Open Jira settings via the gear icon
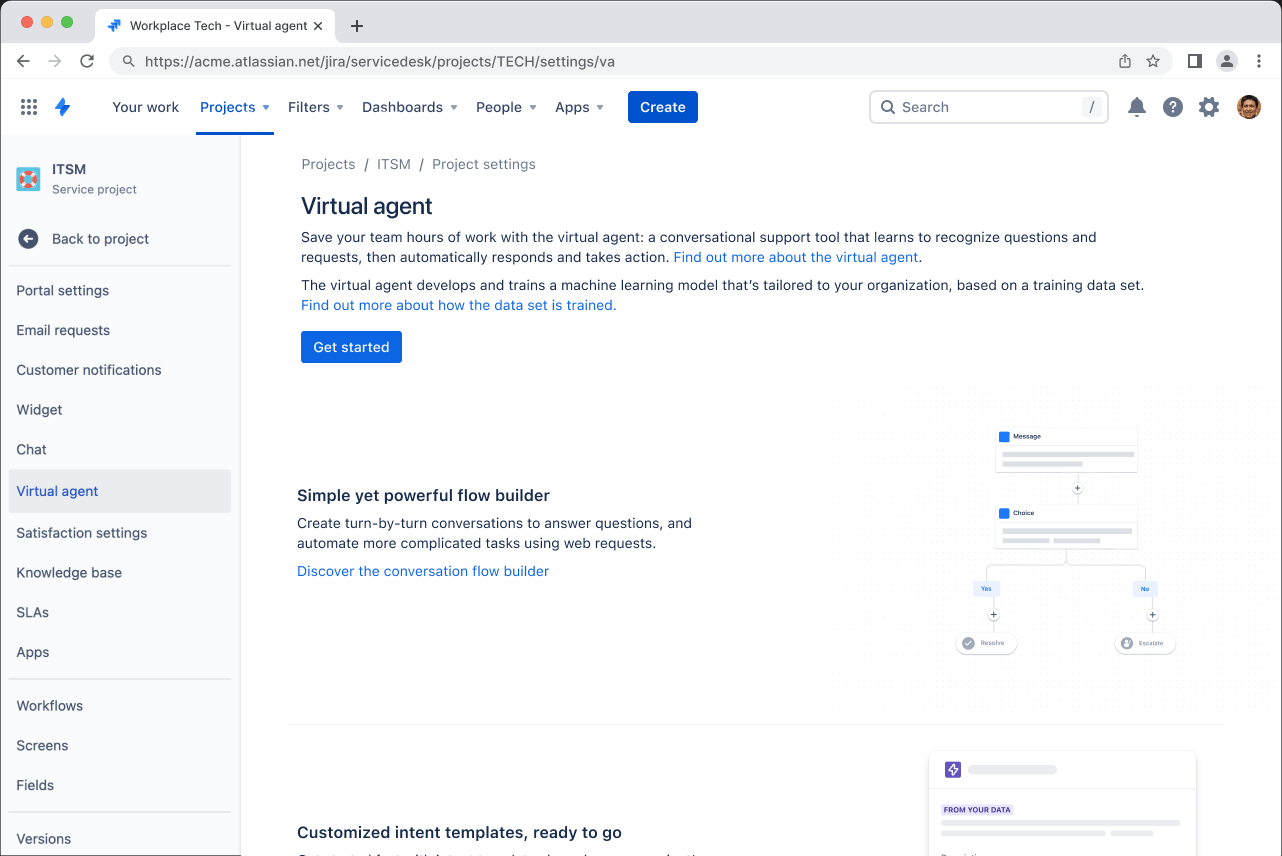Image resolution: width=1282 pixels, height=856 pixels. (1208, 106)
